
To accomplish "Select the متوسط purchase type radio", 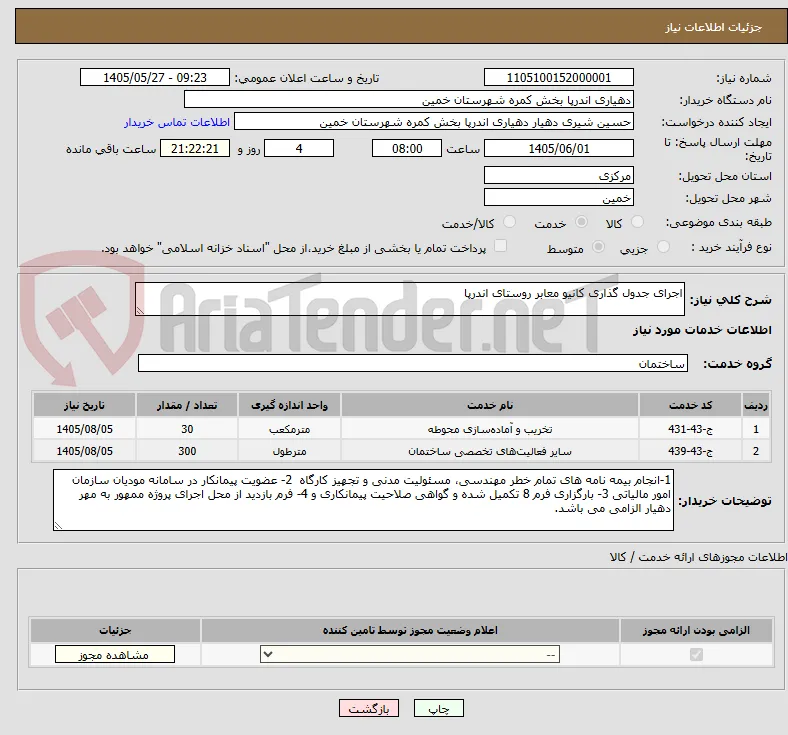I will pyautogui.click(x=598, y=247).
